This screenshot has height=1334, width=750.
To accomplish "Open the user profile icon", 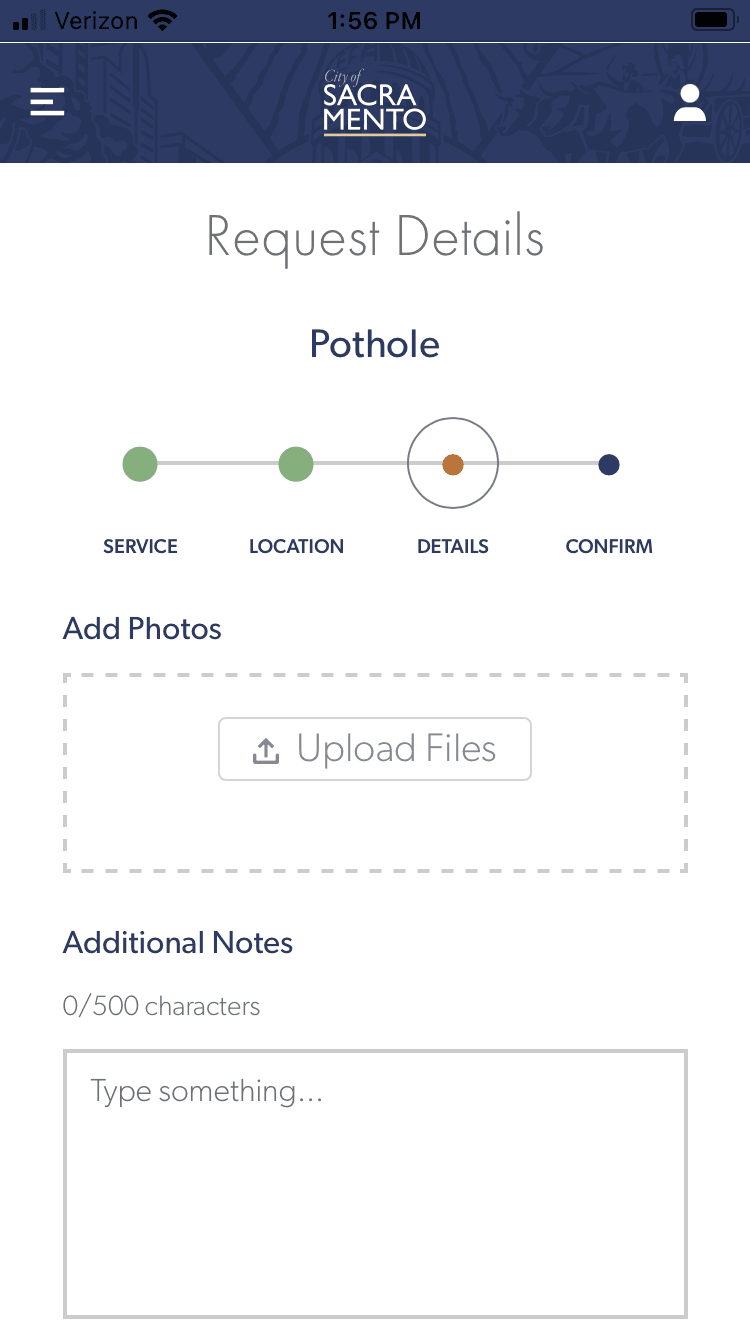I will pos(690,103).
